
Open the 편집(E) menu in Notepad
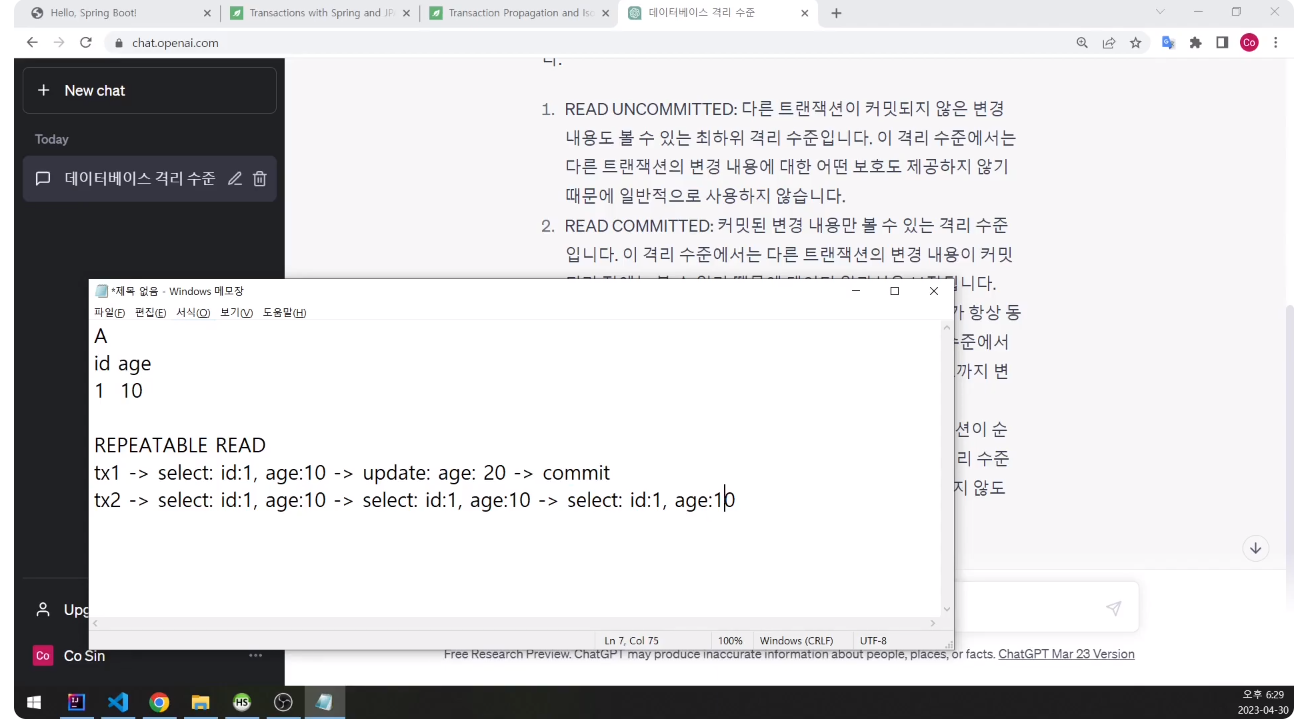point(151,313)
